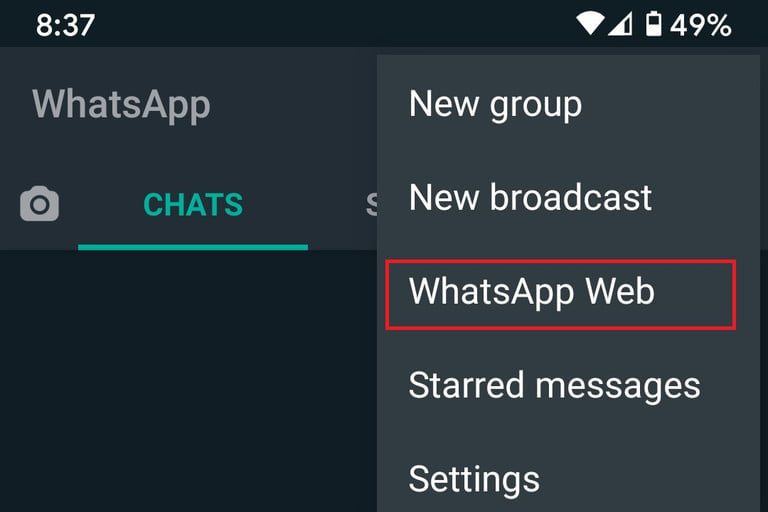Tap the red highlight border around WhatsApp Web
This screenshot has height=512, width=768.
click(561, 262)
